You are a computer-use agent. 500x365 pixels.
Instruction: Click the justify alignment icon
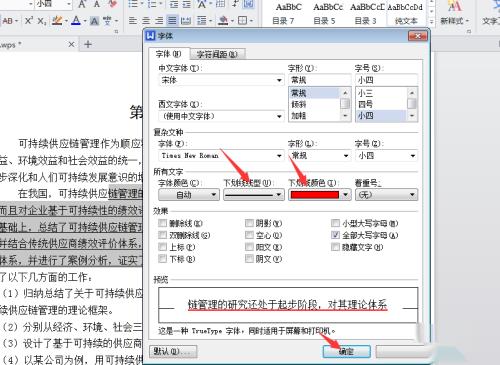(172, 21)
